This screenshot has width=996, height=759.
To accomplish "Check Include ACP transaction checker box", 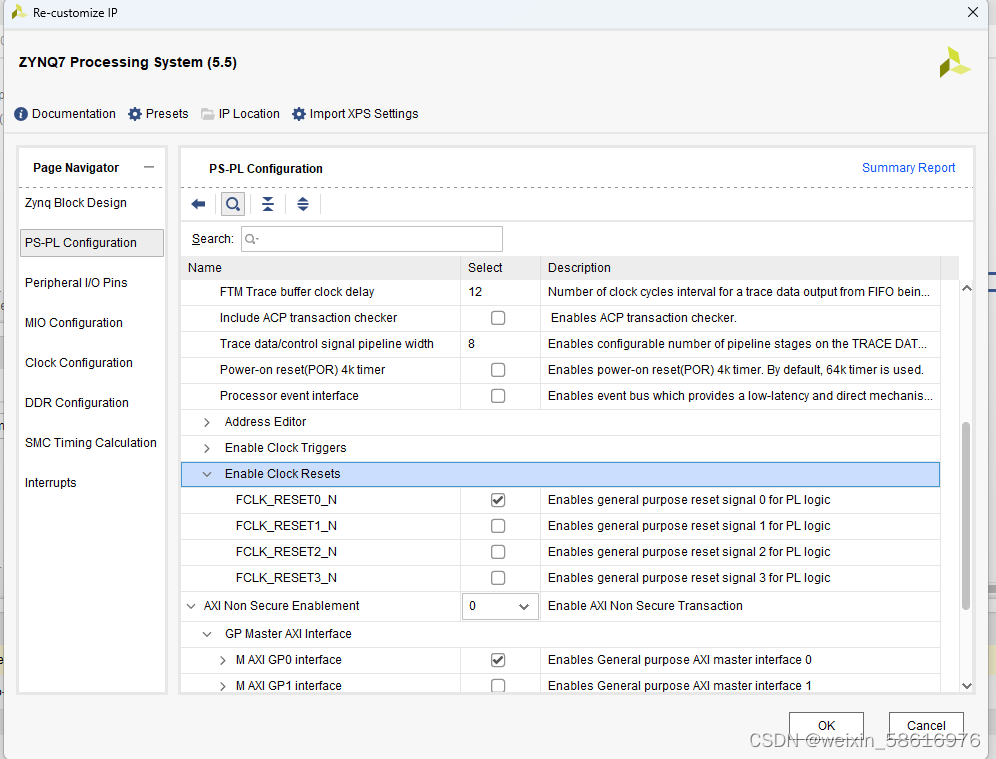I will point(498,318).
